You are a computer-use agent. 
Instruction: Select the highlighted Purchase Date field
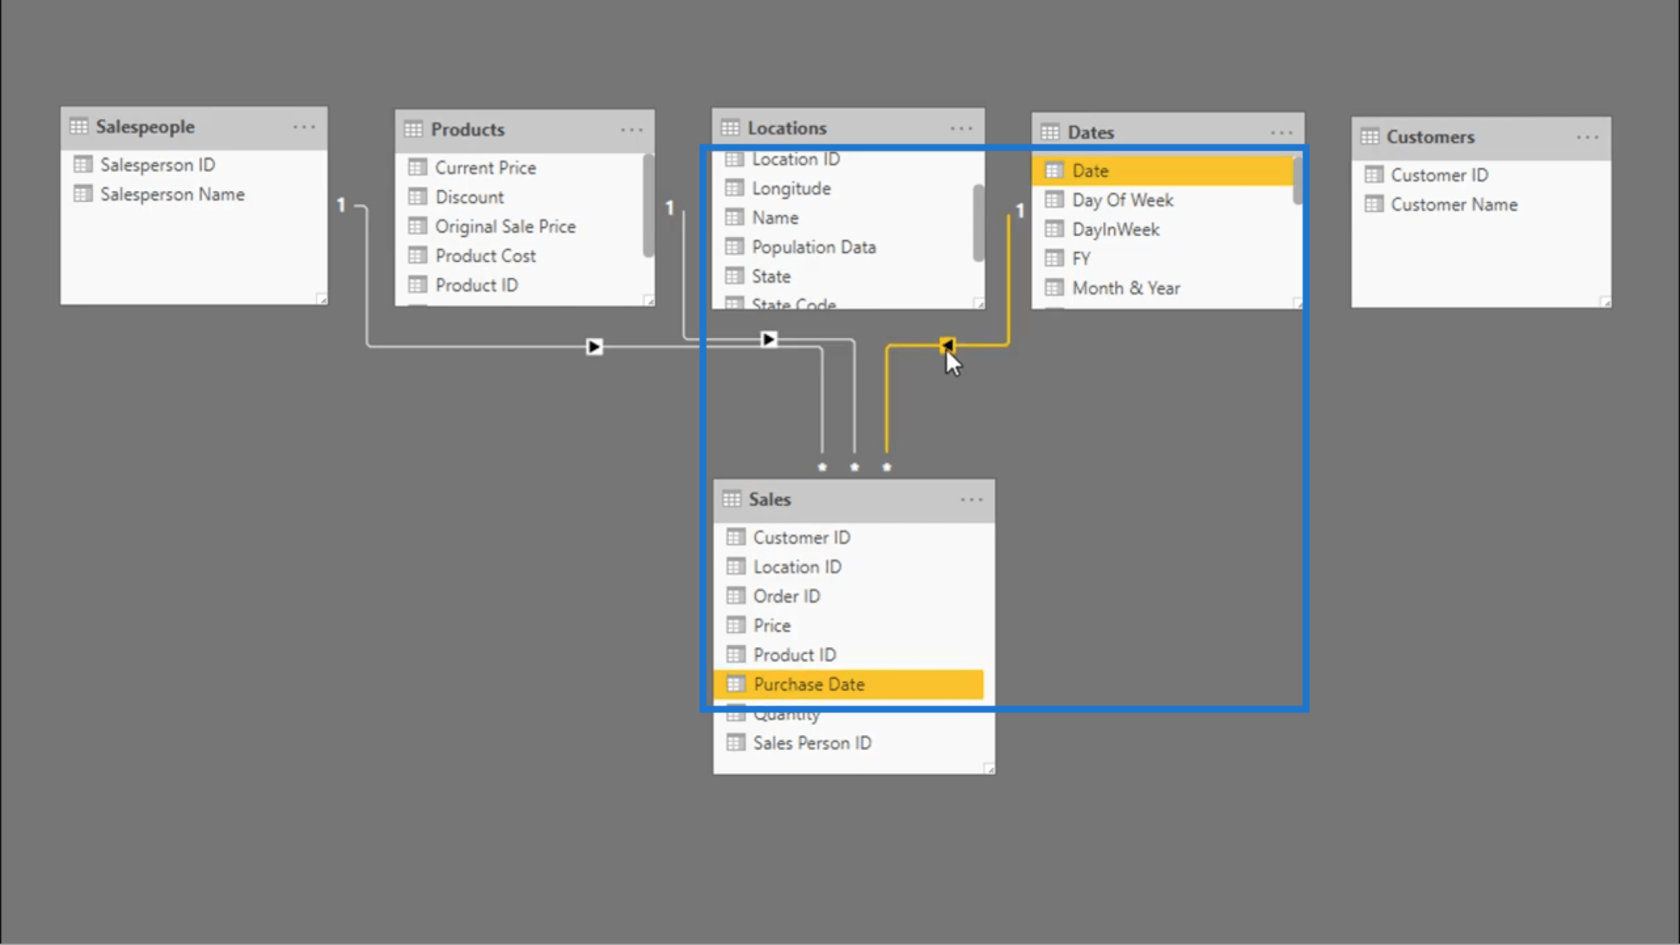click(849, 684)
